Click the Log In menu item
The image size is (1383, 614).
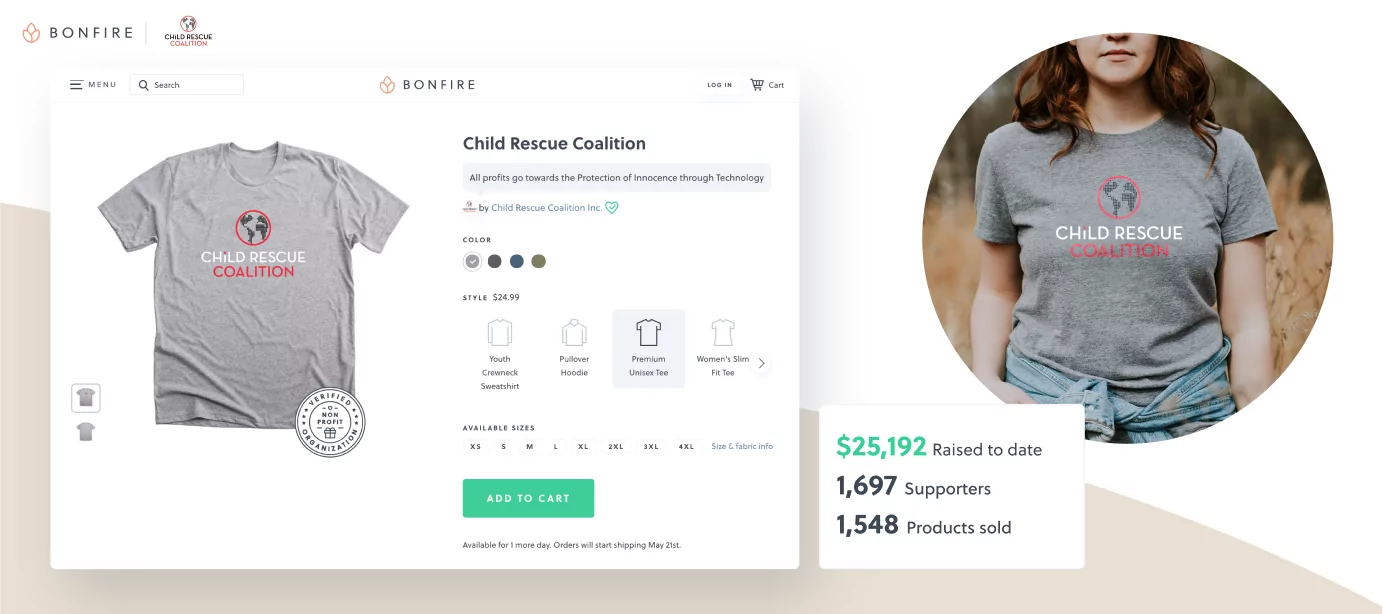[x=719, y=85]
